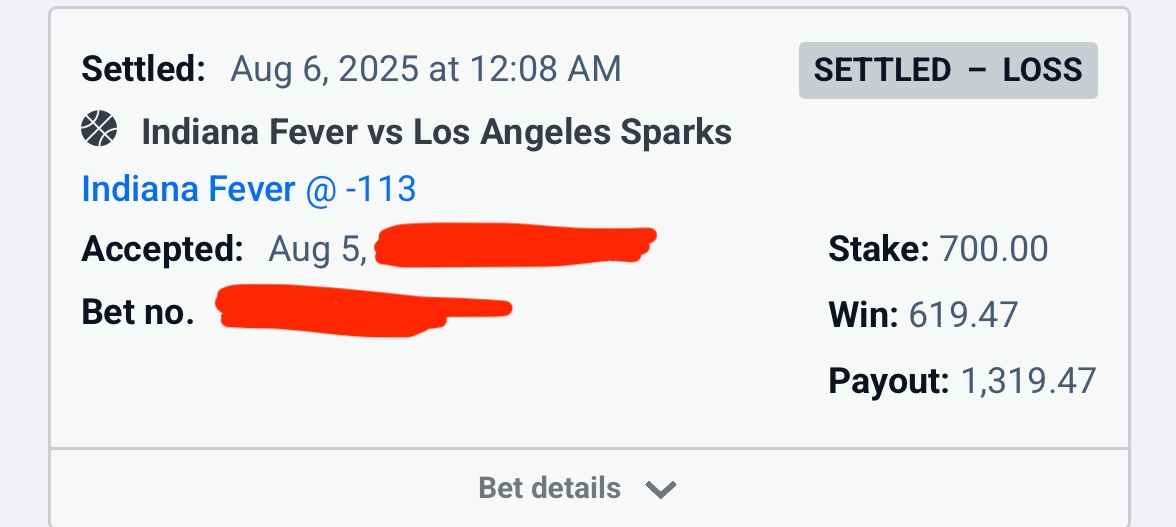Click the basketball sport icon
This screenshot has width=1176, height=527.
[x=99, y=130]
